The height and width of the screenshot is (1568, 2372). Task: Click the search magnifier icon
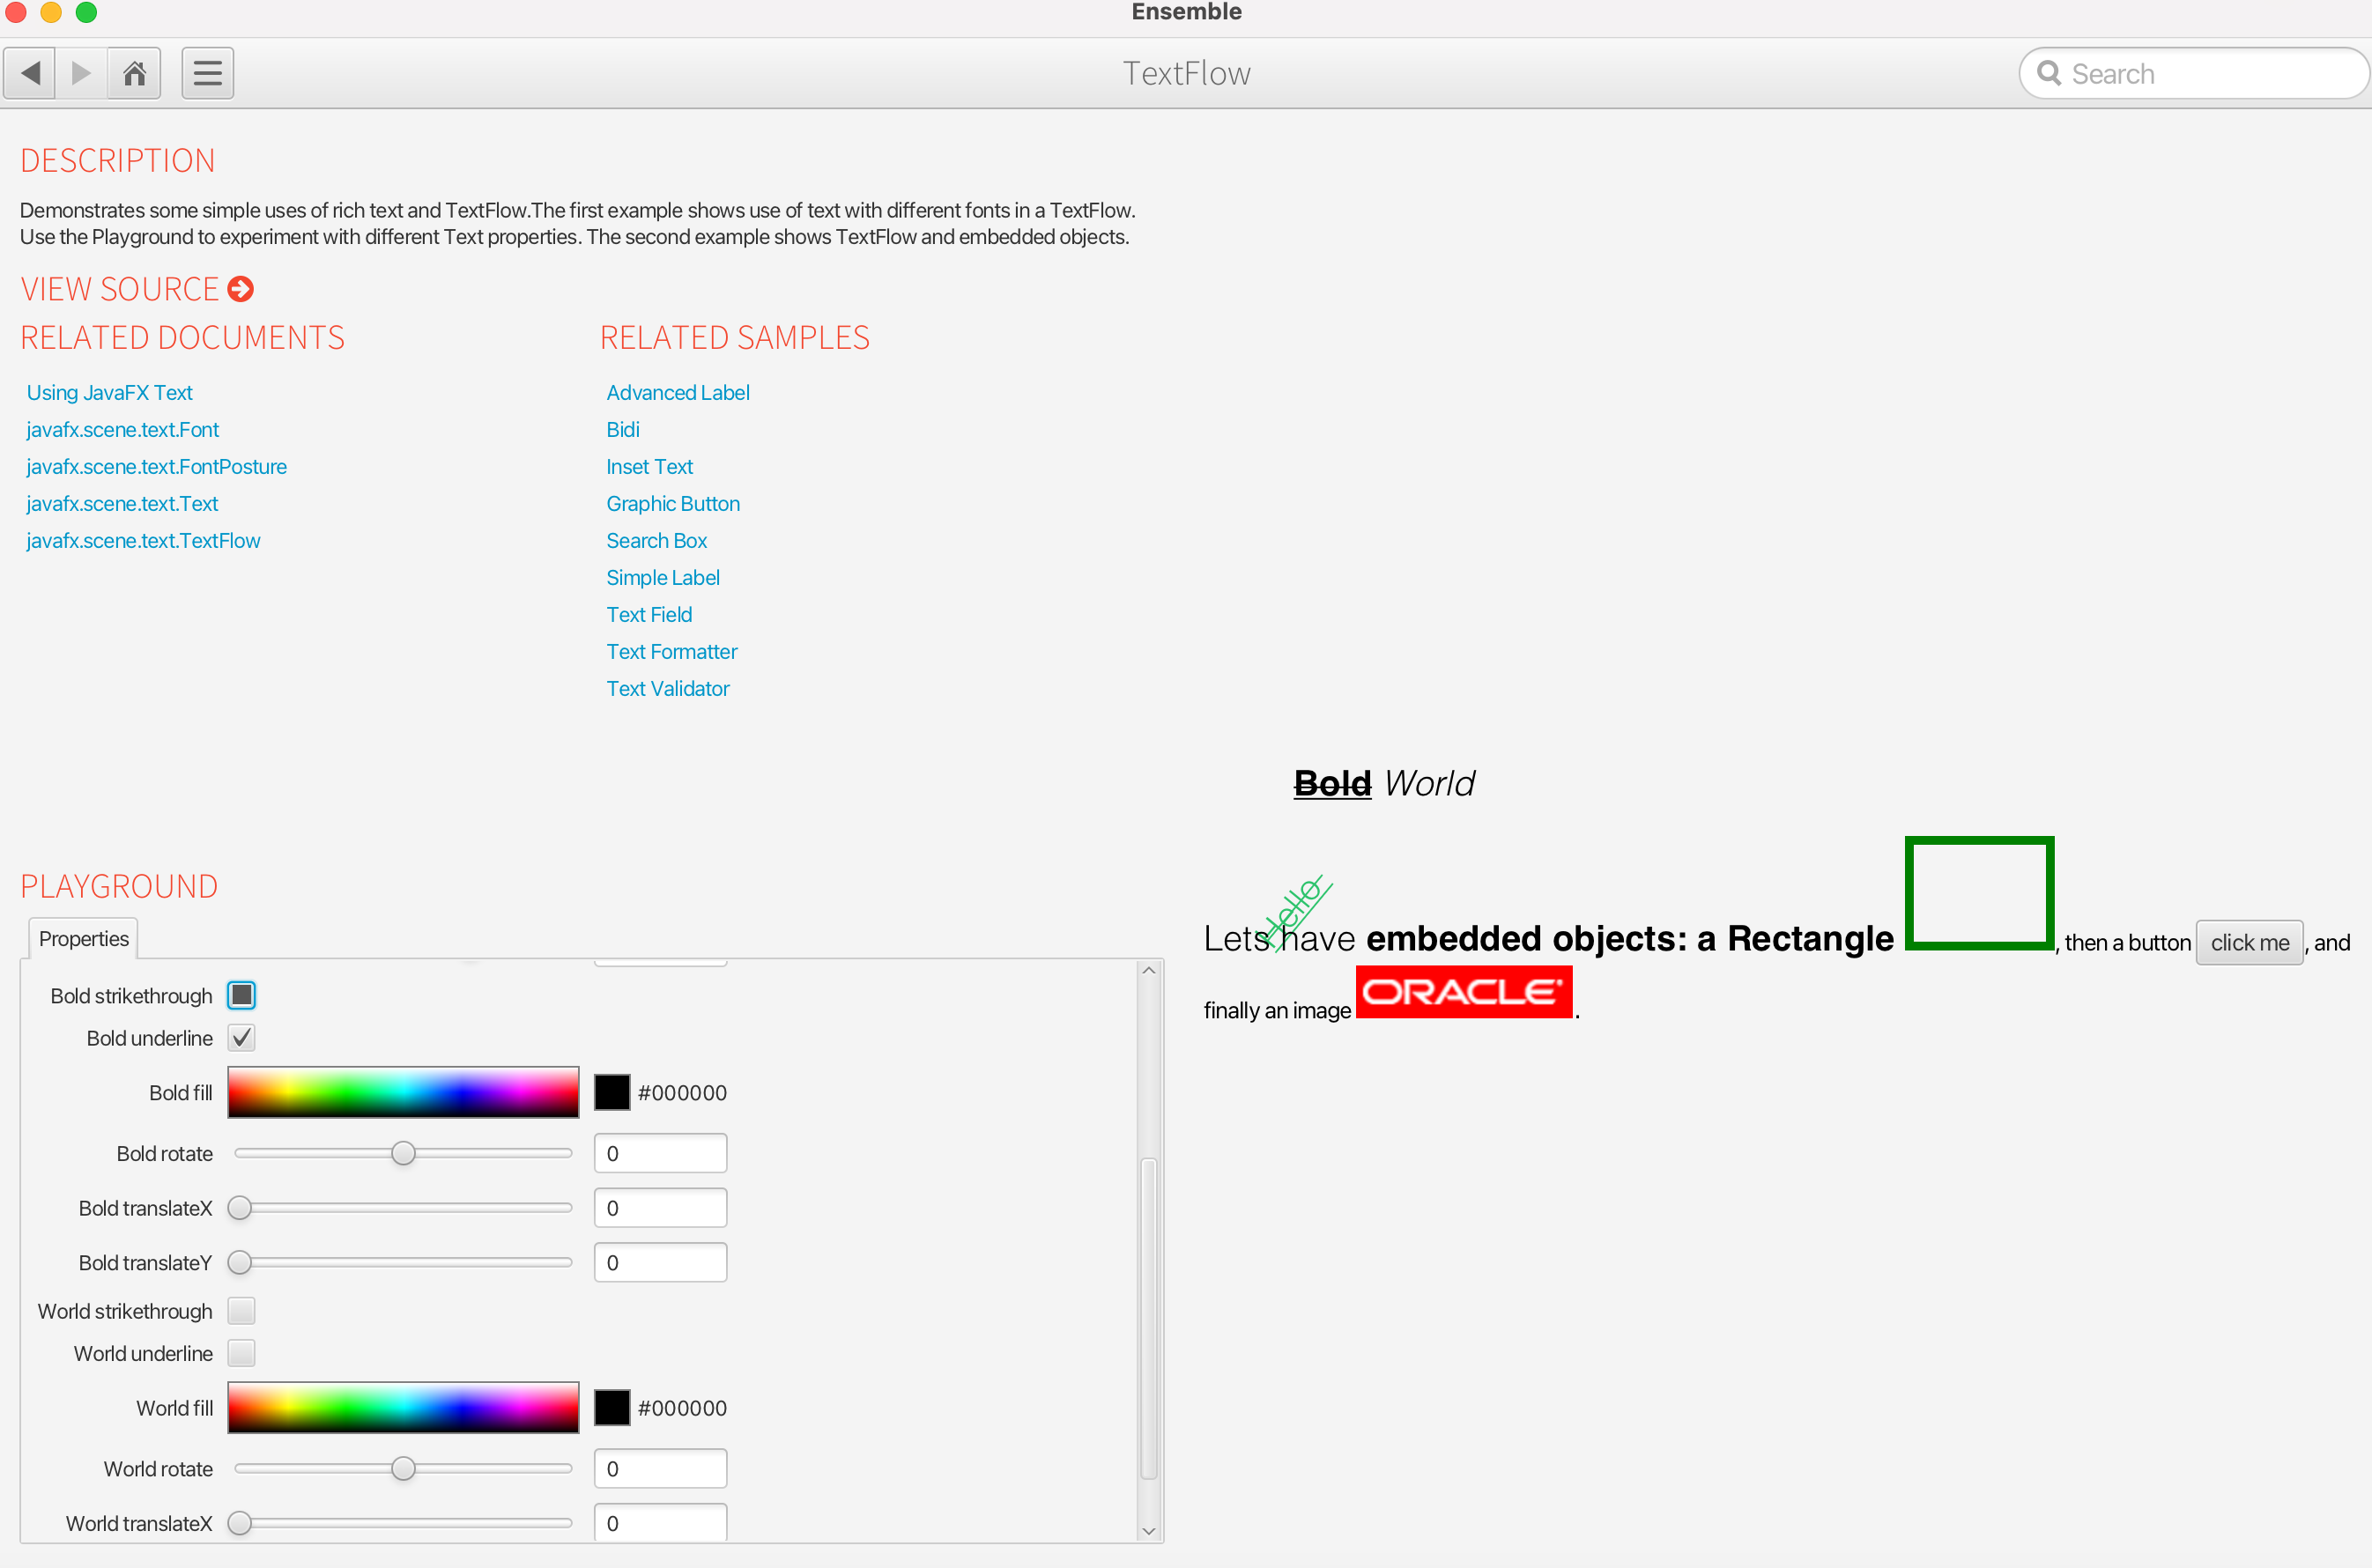point(2048,73)
